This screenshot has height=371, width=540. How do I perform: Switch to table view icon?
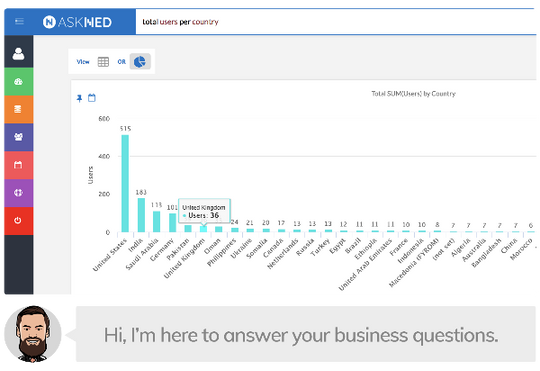[x=103, y=62]
